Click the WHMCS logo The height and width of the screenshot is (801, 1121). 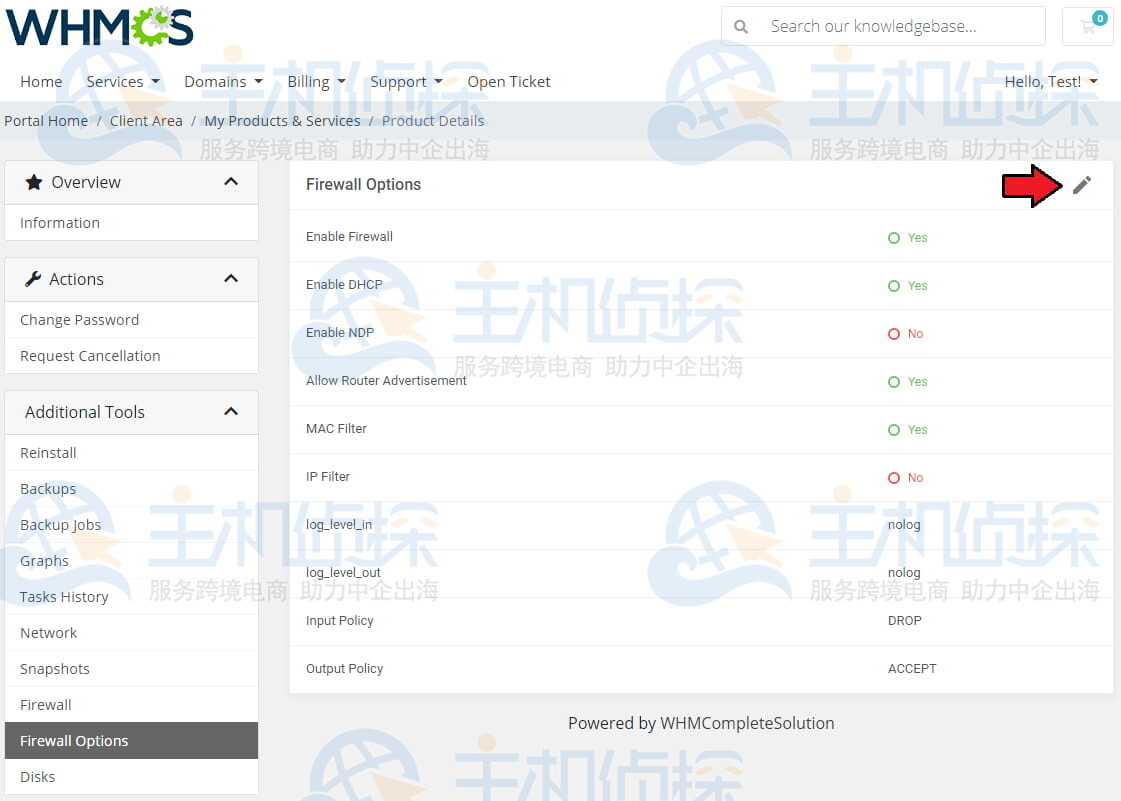point(99,27)
